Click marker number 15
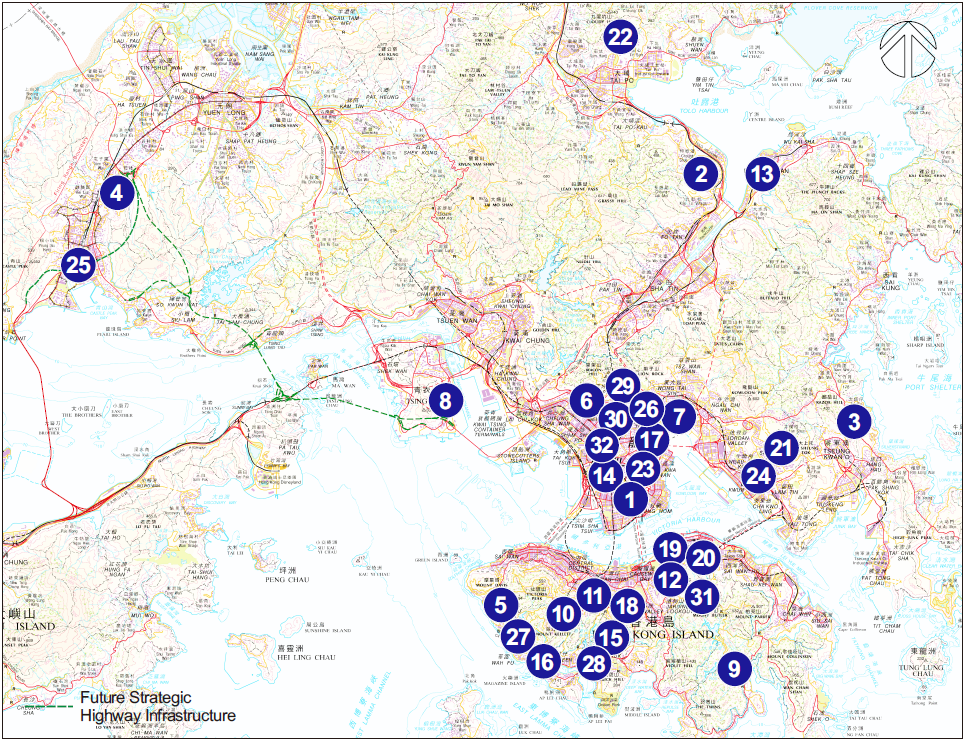This screenshot has height=748, width=970. 612,637
